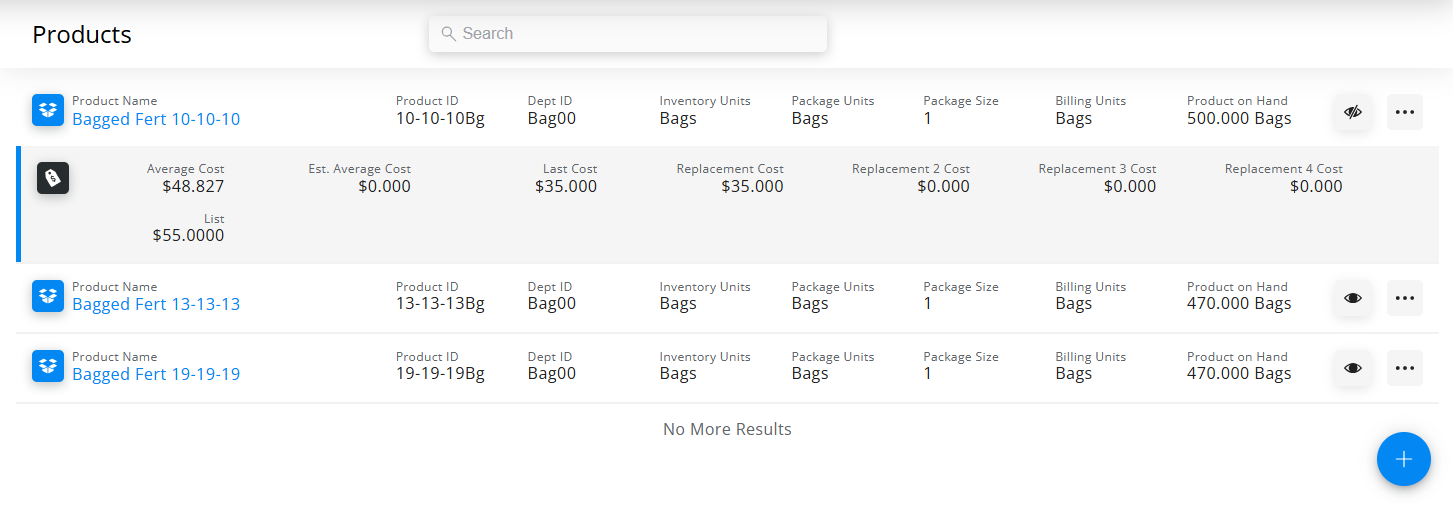
Task: Click the $55.0000 List price value
Action: (x=188, y=236)
